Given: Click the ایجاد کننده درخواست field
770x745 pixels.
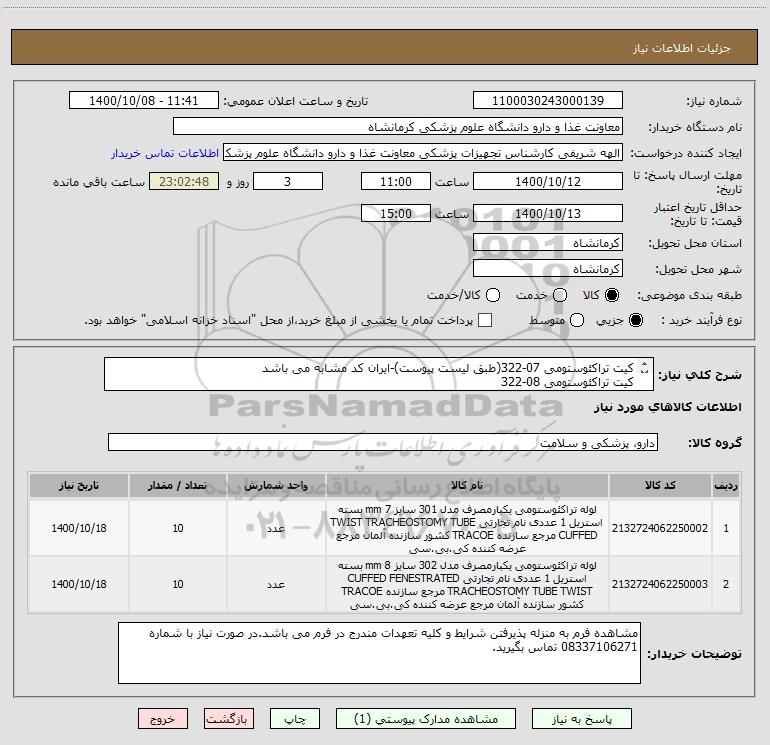Looking at the screenshot, I should tap(423, 153).
